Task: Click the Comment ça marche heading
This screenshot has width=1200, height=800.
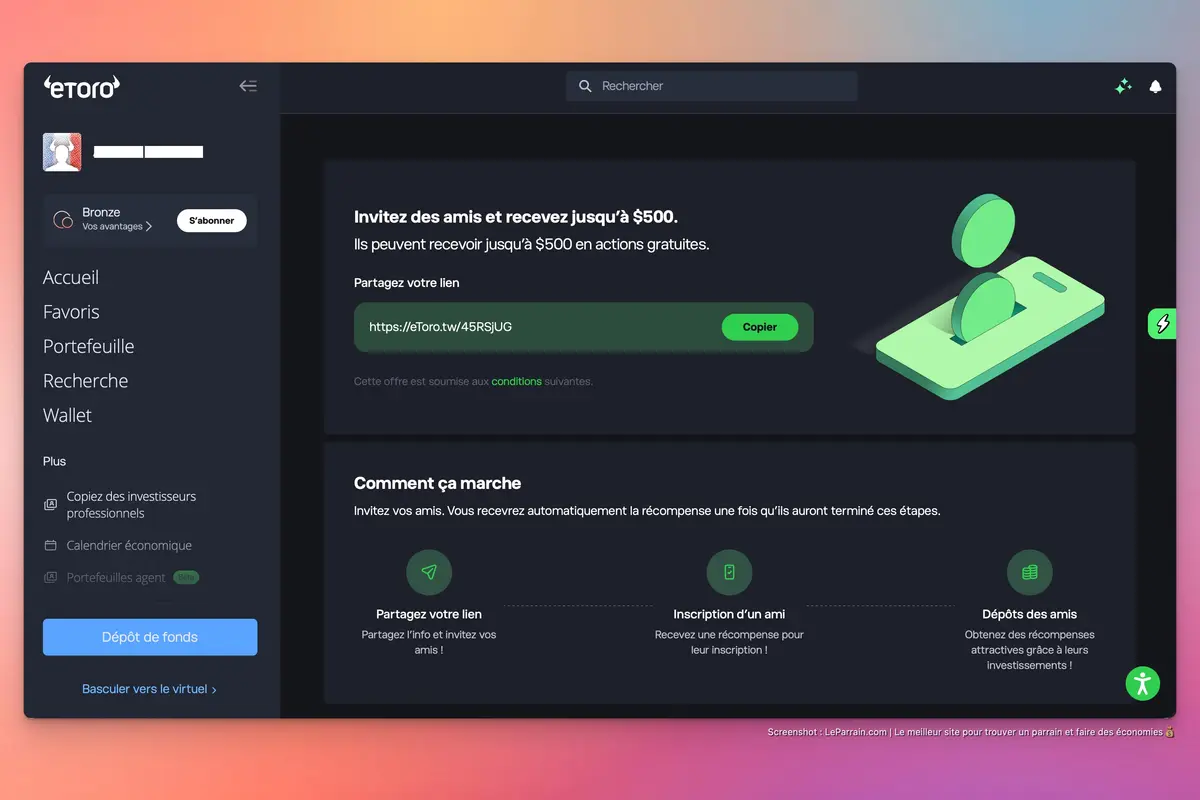Action: [x=437, y=483]
